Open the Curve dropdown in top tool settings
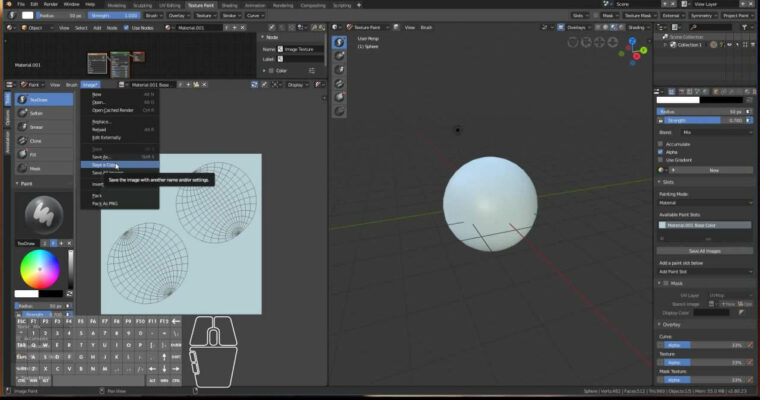Image resolution: width=760 pixels, height=400 pixels. 255,16
